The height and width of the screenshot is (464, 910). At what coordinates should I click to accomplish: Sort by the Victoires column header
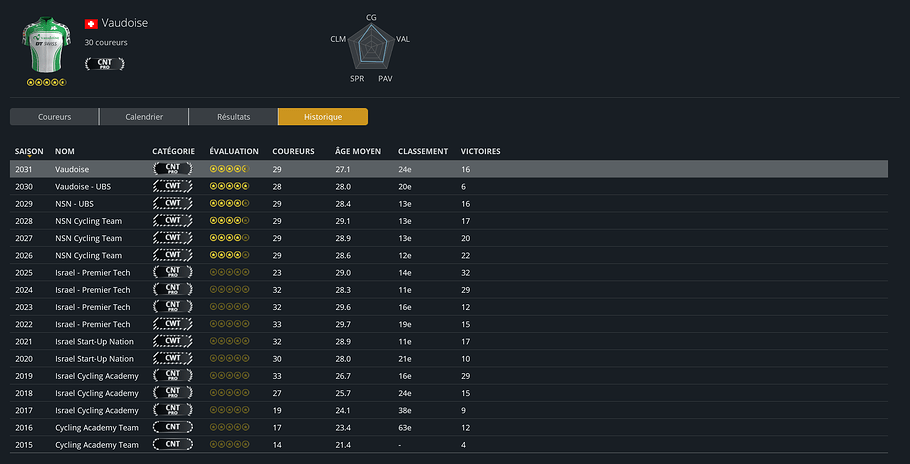[x=480, y=151]
